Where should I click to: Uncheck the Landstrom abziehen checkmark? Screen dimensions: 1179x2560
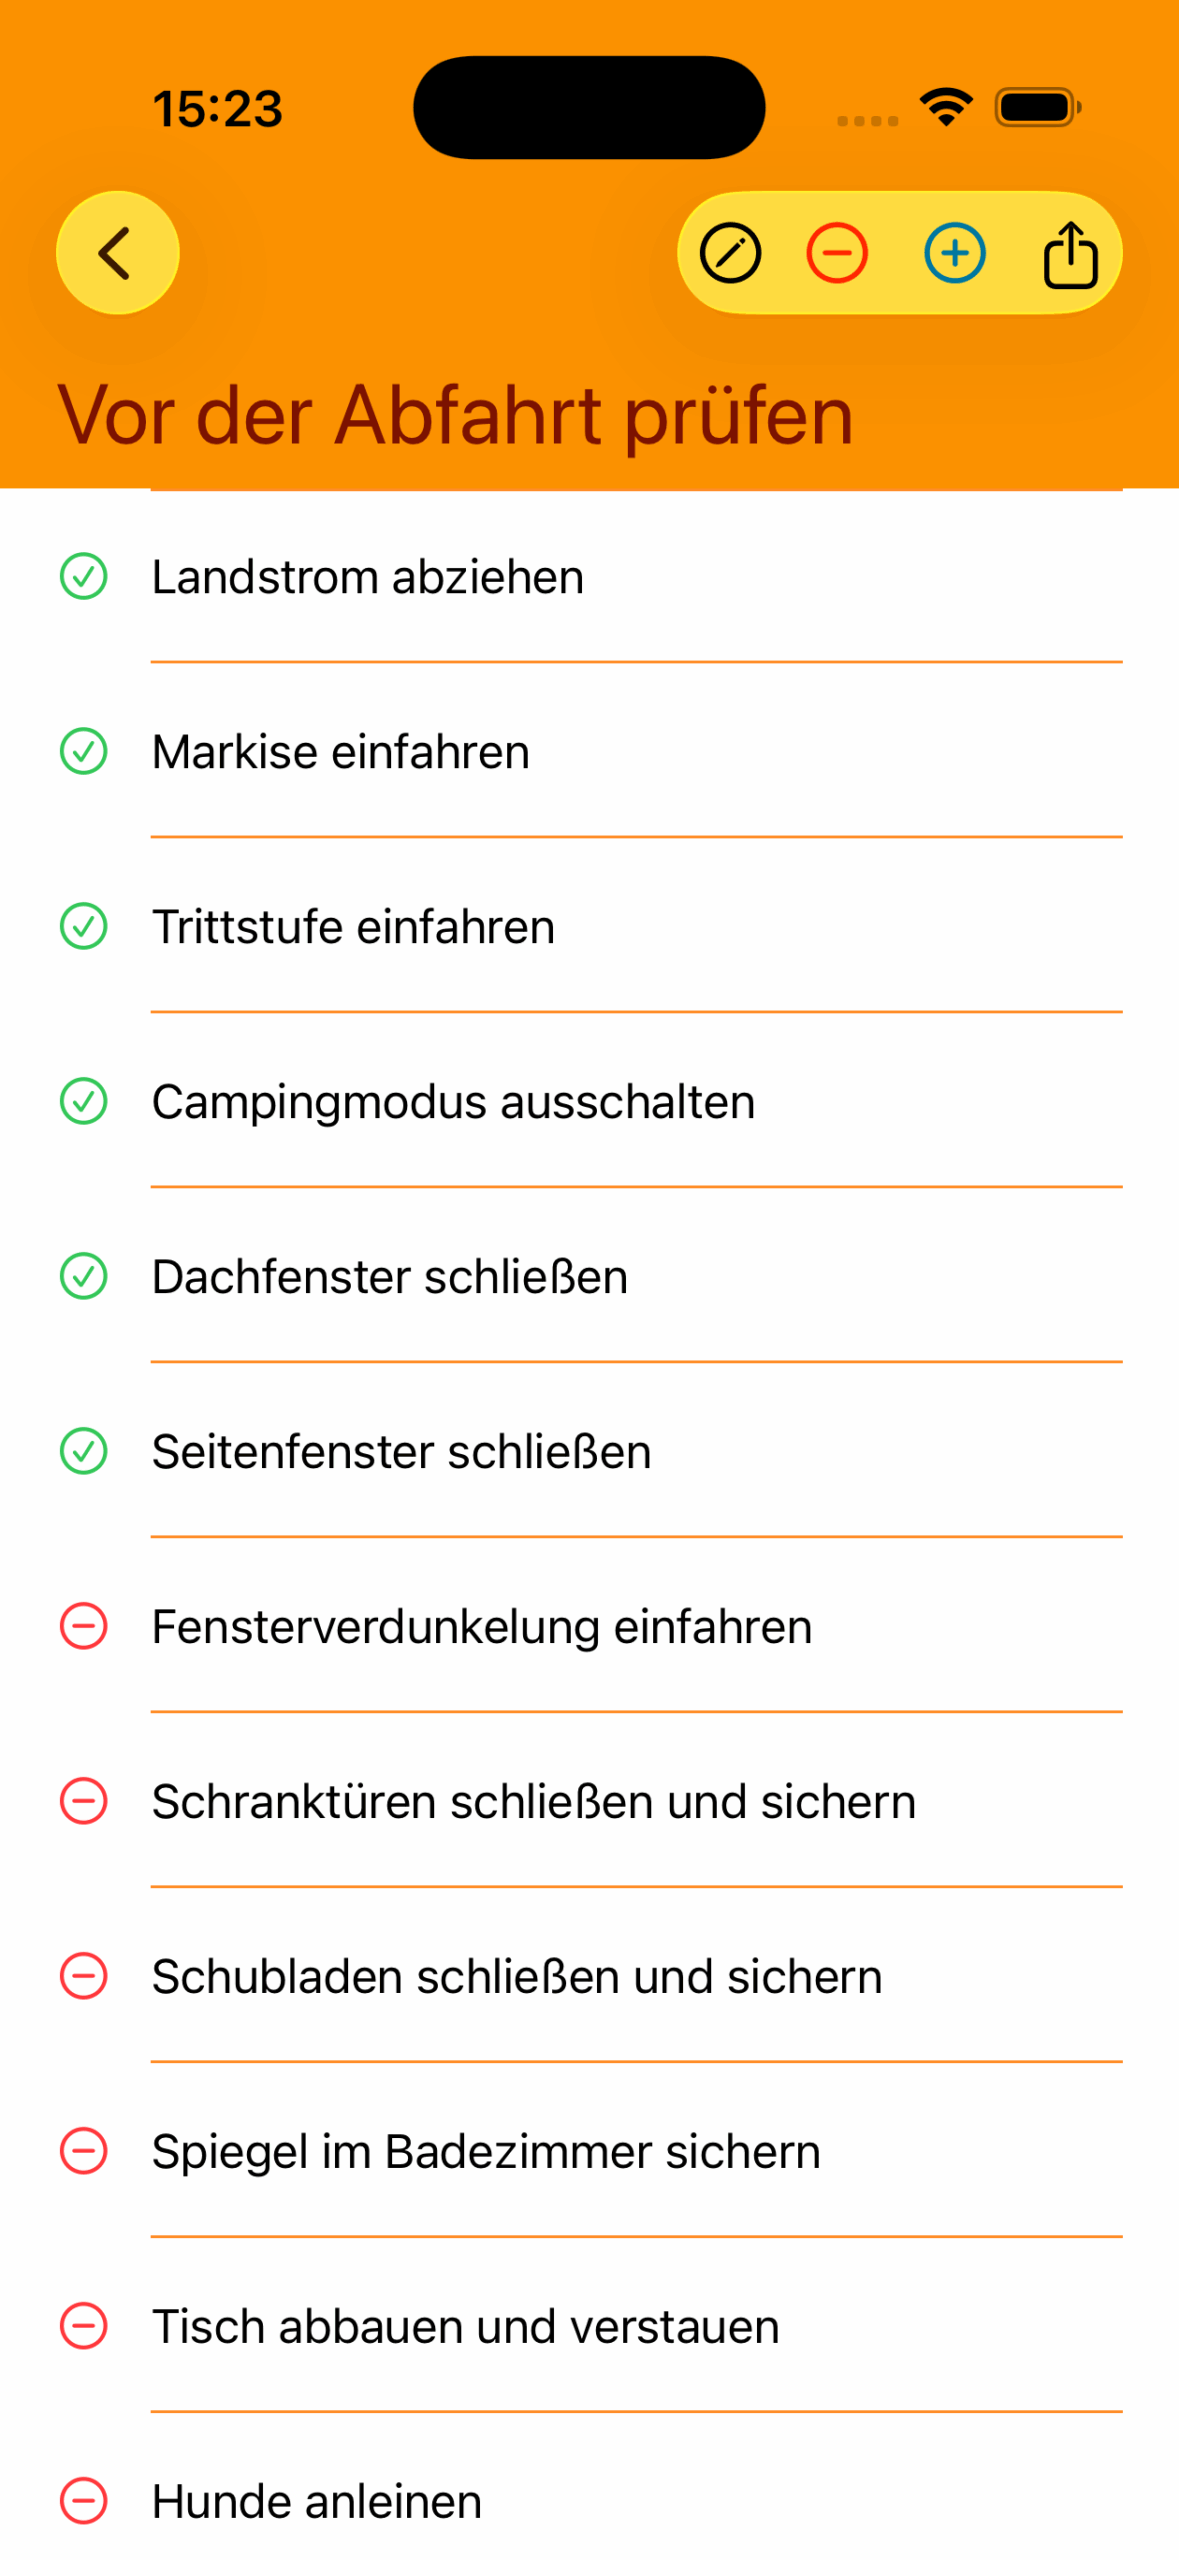click(x=84, y=577)
